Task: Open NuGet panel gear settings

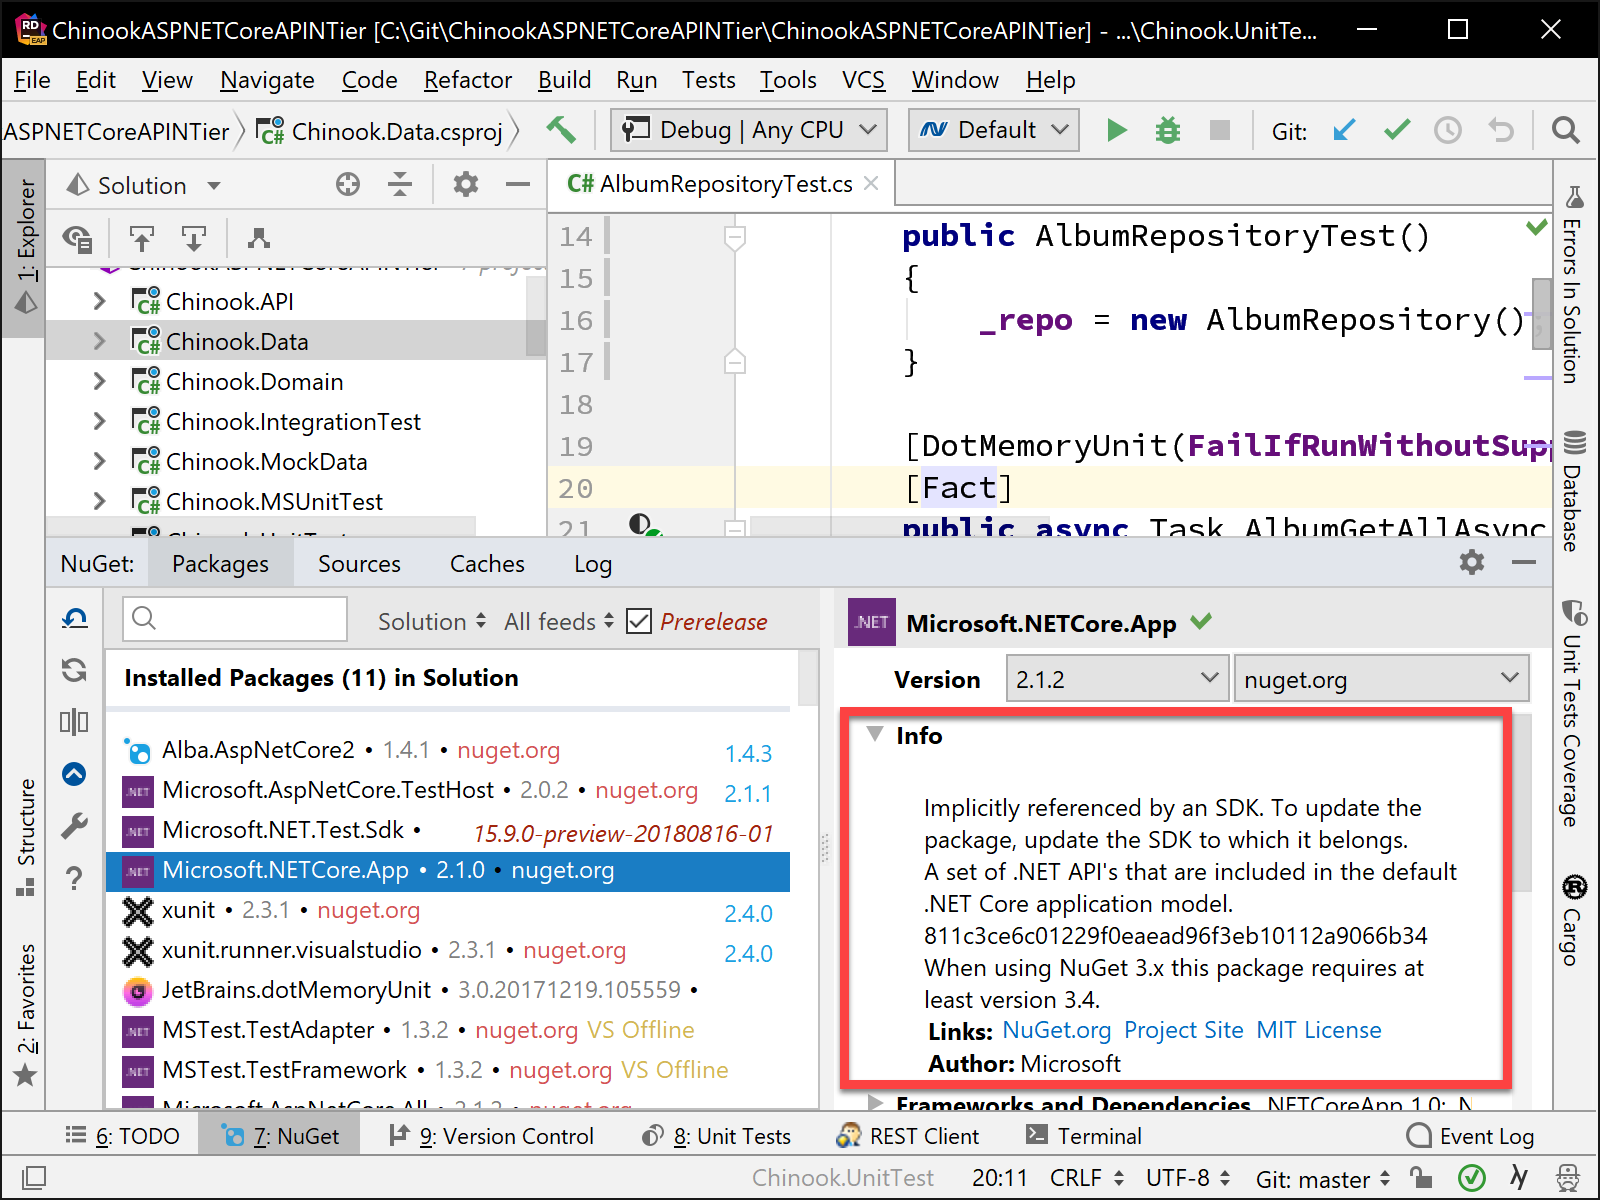Action: tap(1472, 562)
